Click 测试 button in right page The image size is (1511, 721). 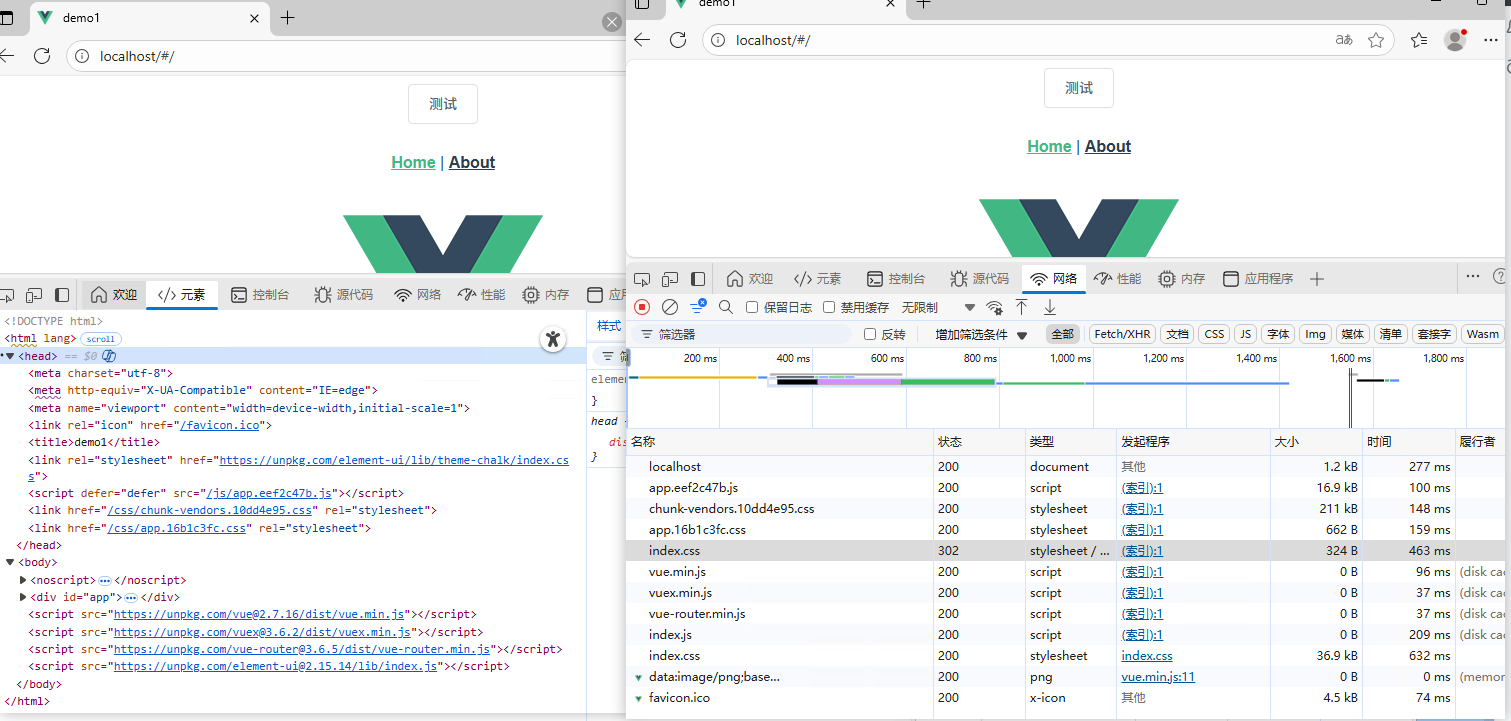(x=1079, y=88)
